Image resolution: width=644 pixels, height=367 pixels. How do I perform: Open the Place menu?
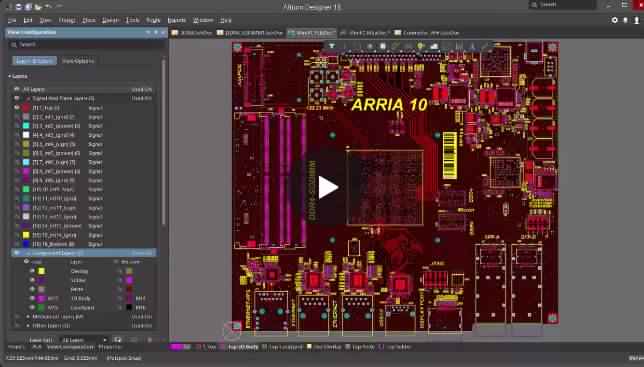point(89,20)
